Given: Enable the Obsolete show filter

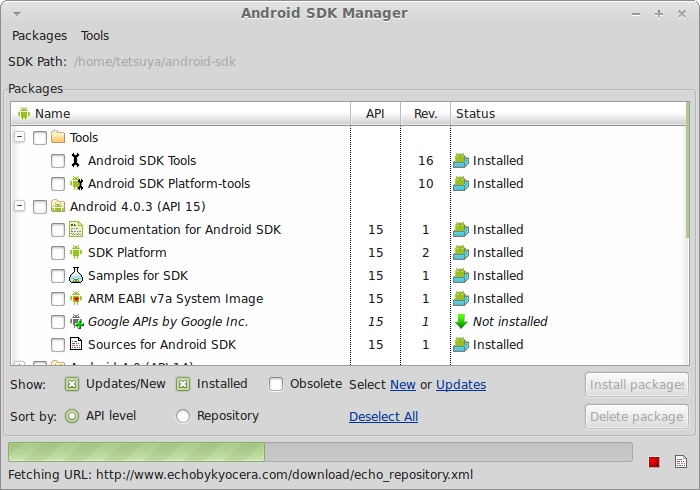Looking at the screenshot, I should [x=276, y=384].
